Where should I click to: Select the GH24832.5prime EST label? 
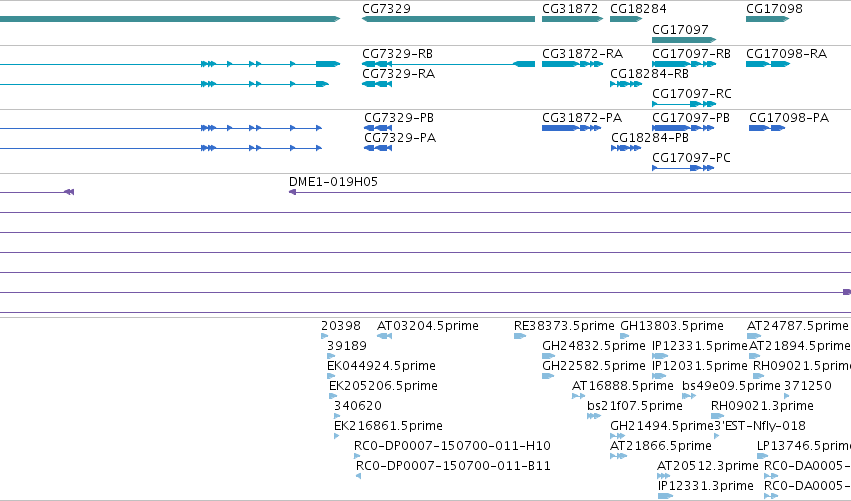click(x=594, y=346)
